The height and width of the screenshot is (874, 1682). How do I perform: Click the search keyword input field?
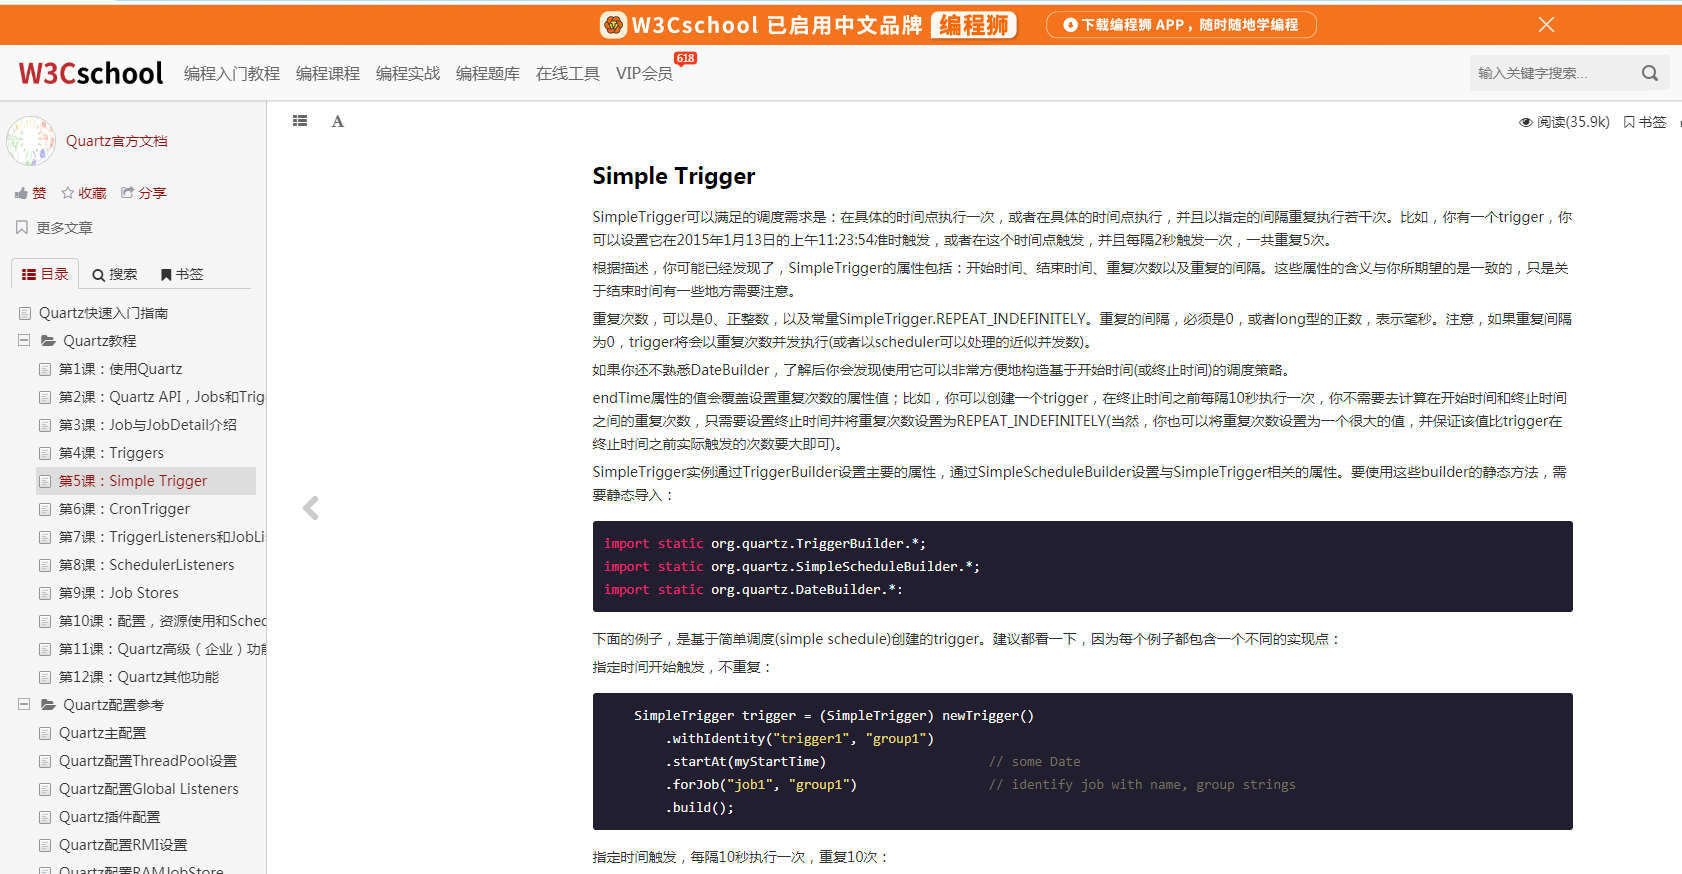[1550, 73]
